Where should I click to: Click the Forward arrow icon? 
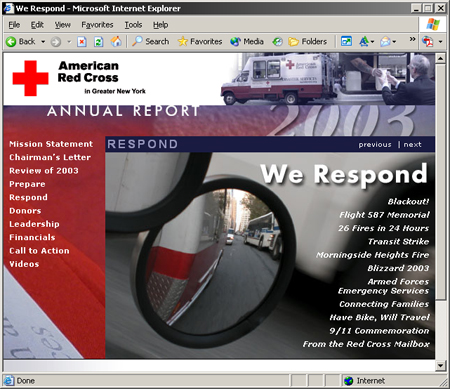click(56, 42)
